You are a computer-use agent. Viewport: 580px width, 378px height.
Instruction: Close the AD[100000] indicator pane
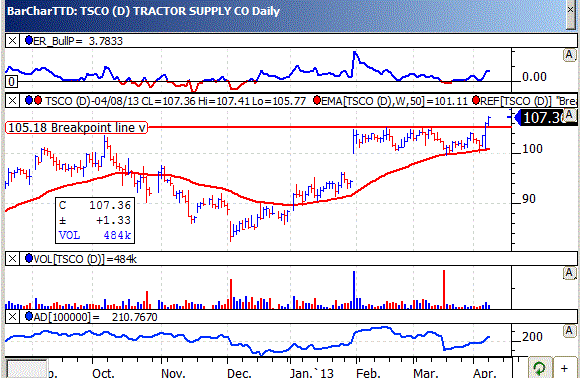(12, 317)
